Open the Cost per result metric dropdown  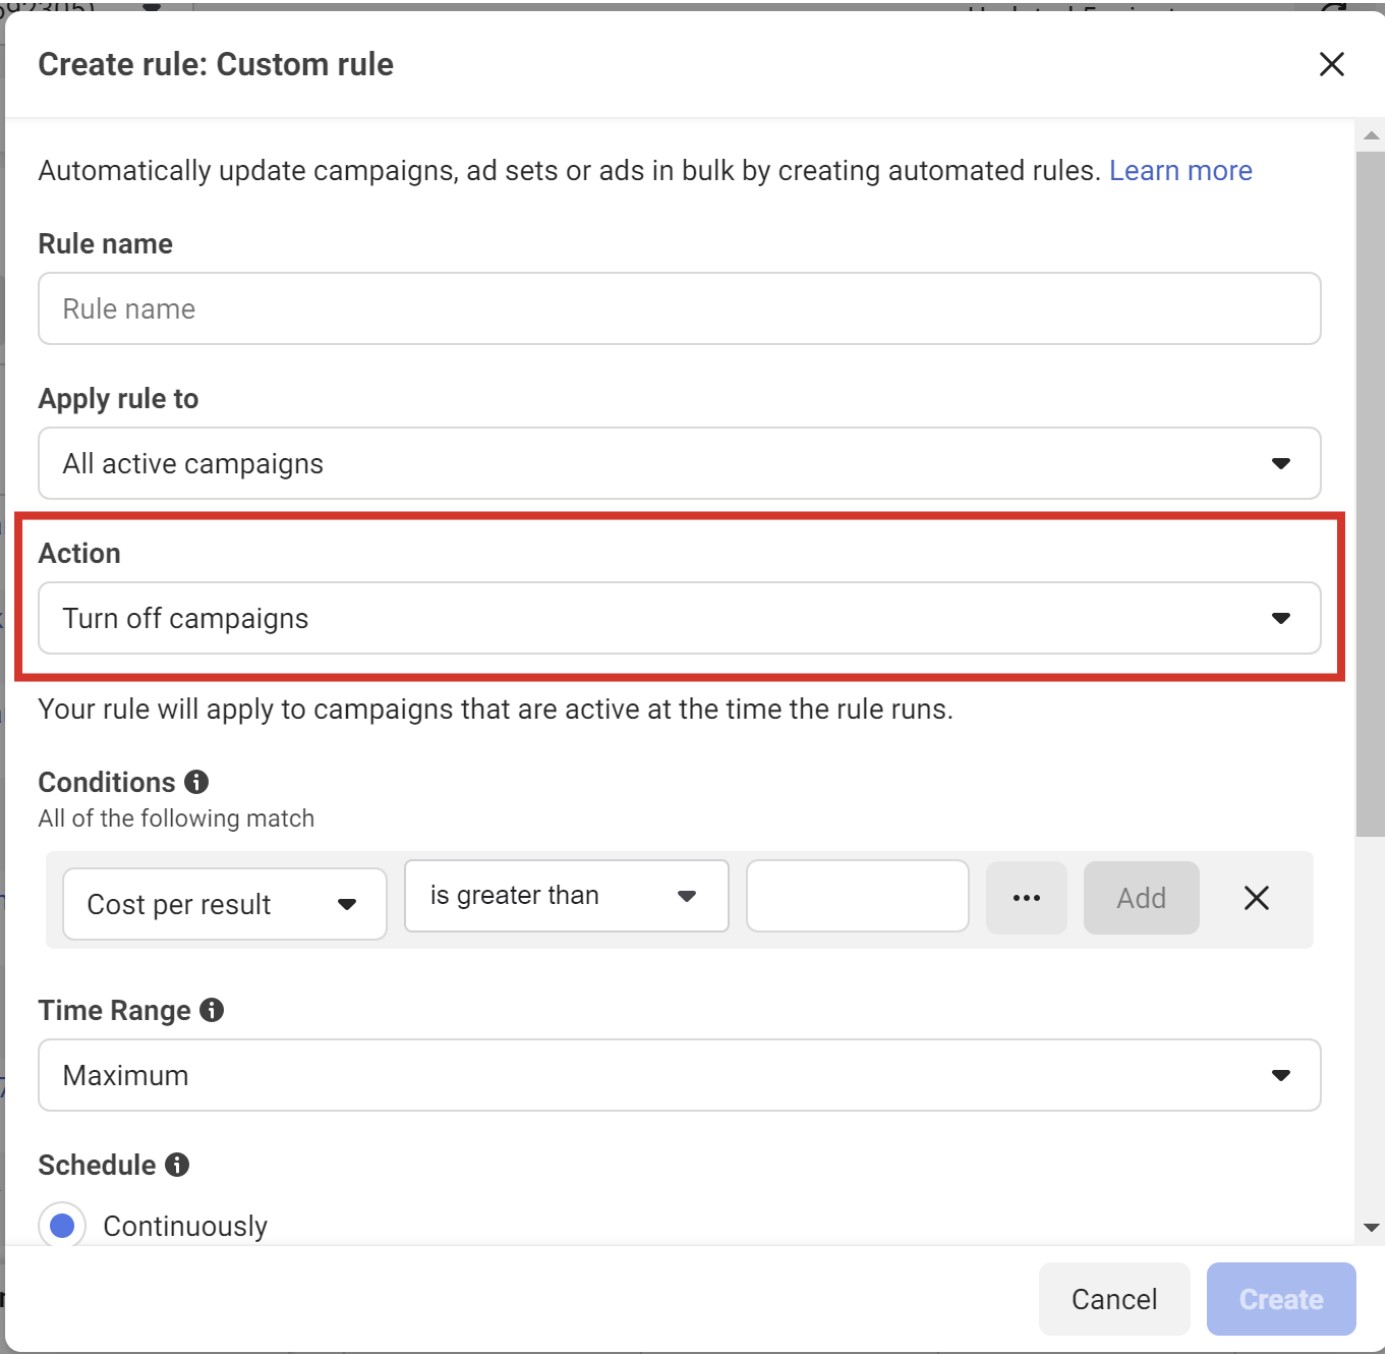[x=223, y=903]
